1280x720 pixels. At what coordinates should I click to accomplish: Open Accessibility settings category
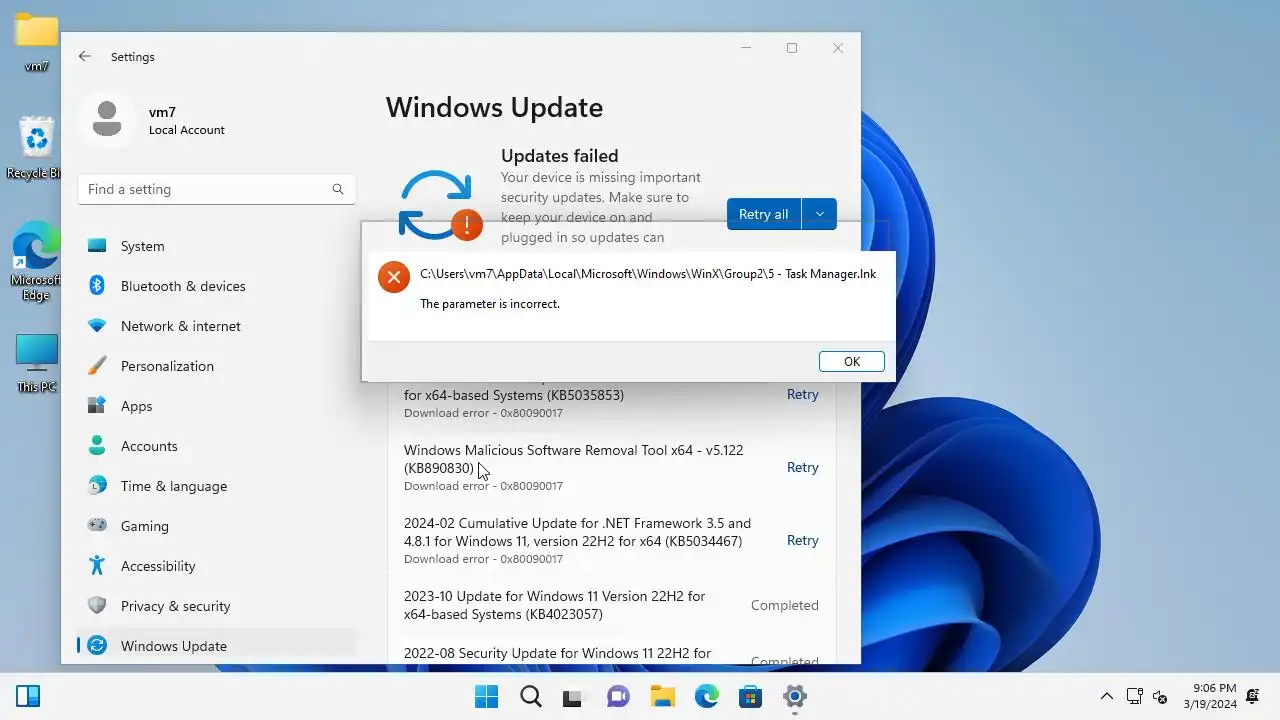[x=217, y=566]
